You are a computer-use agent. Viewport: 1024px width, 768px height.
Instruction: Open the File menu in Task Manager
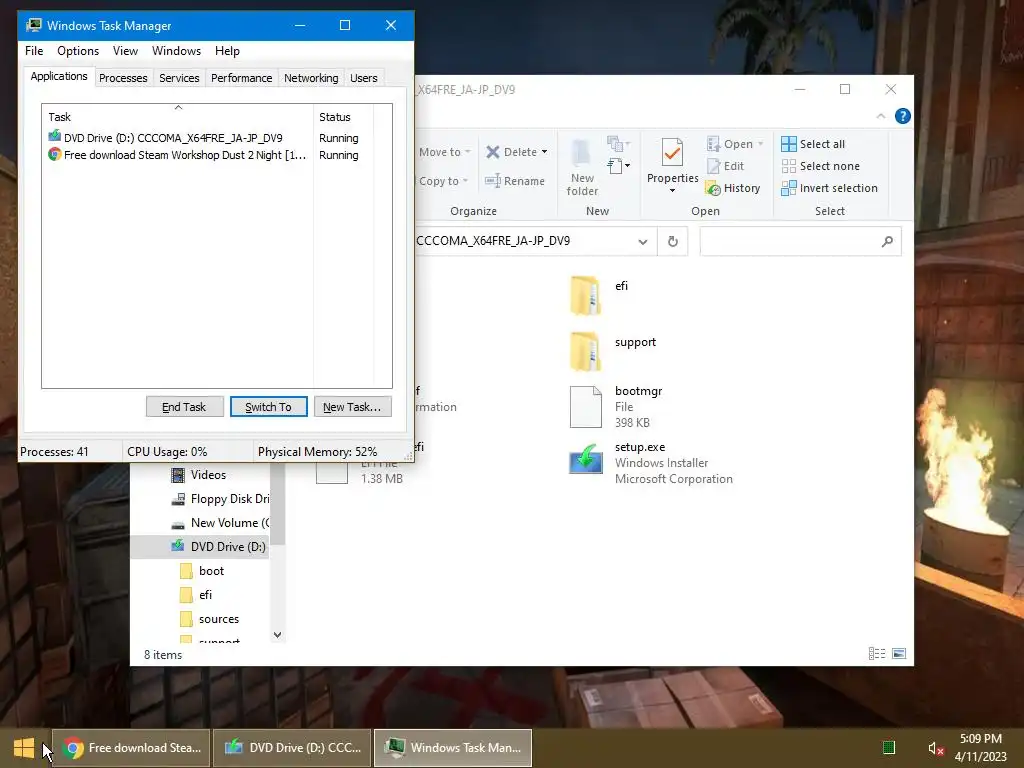click(x=34, y=51)
